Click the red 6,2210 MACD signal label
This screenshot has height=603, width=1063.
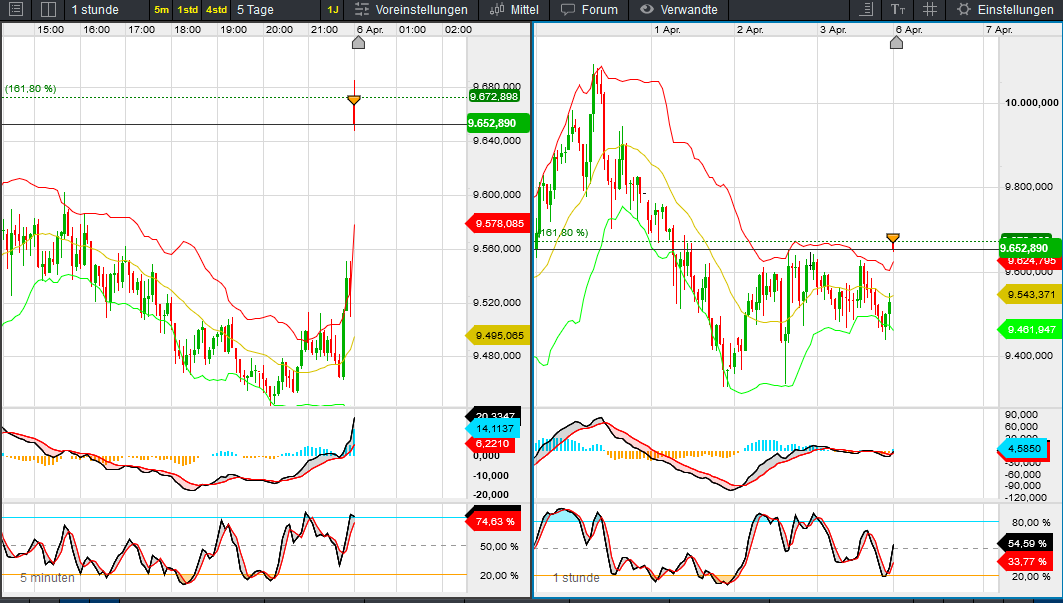coord(491,444)
